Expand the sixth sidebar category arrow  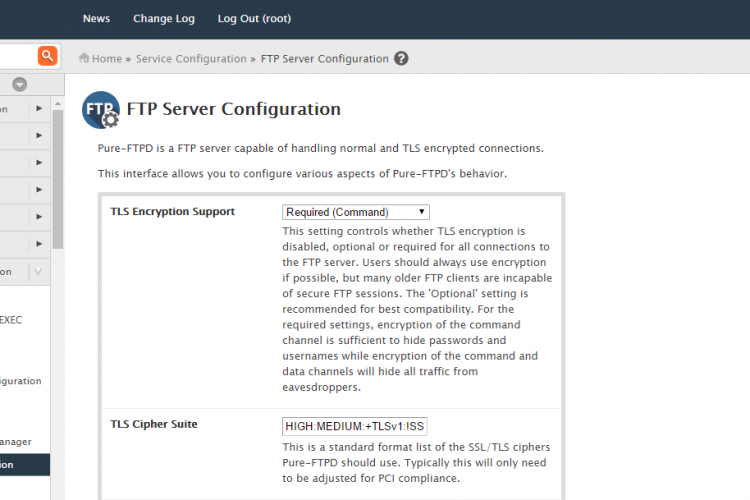(x=39, y=244)
